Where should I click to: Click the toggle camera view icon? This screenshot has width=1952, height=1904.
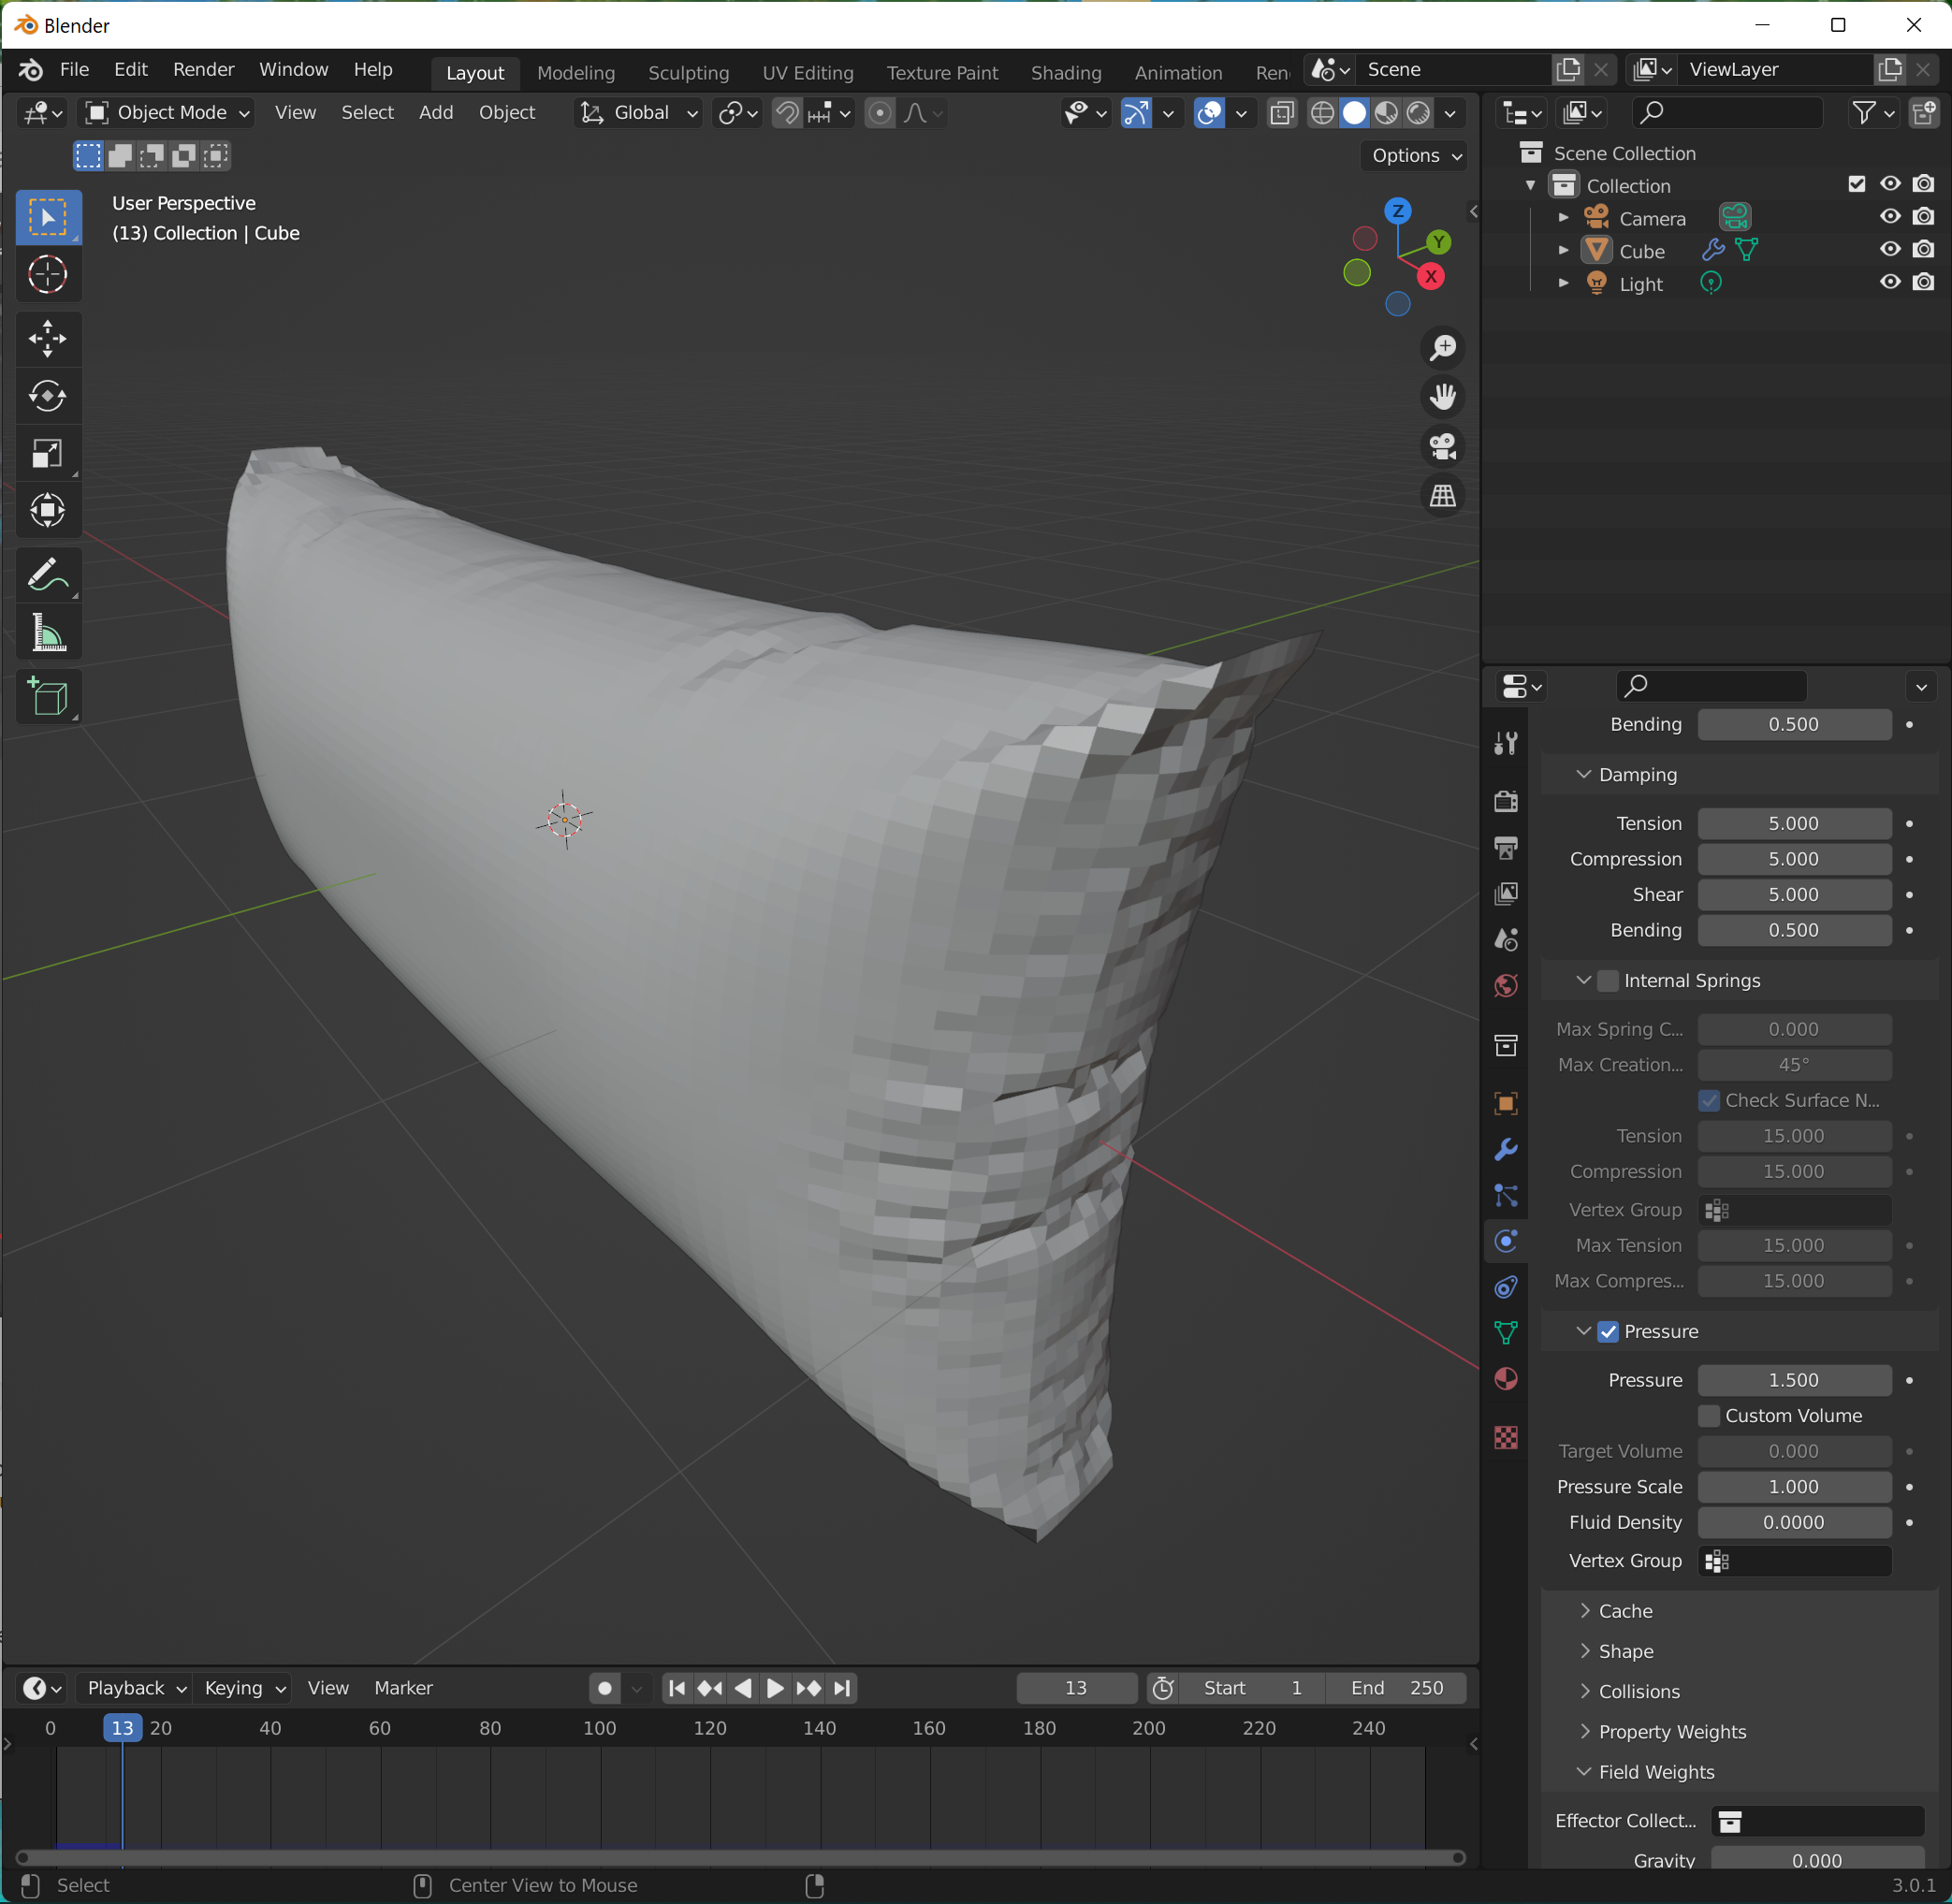1442,446
